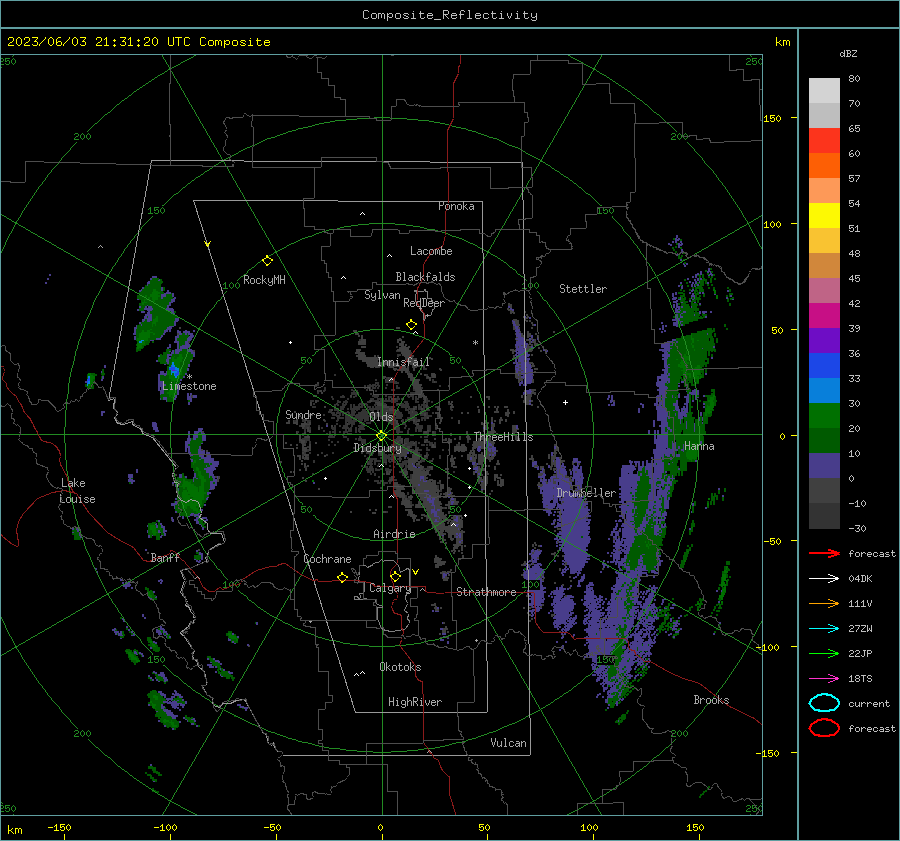The image size is (900, 841).
Task: Click the red forecast arrow legend icon
Action: [824, 553]
